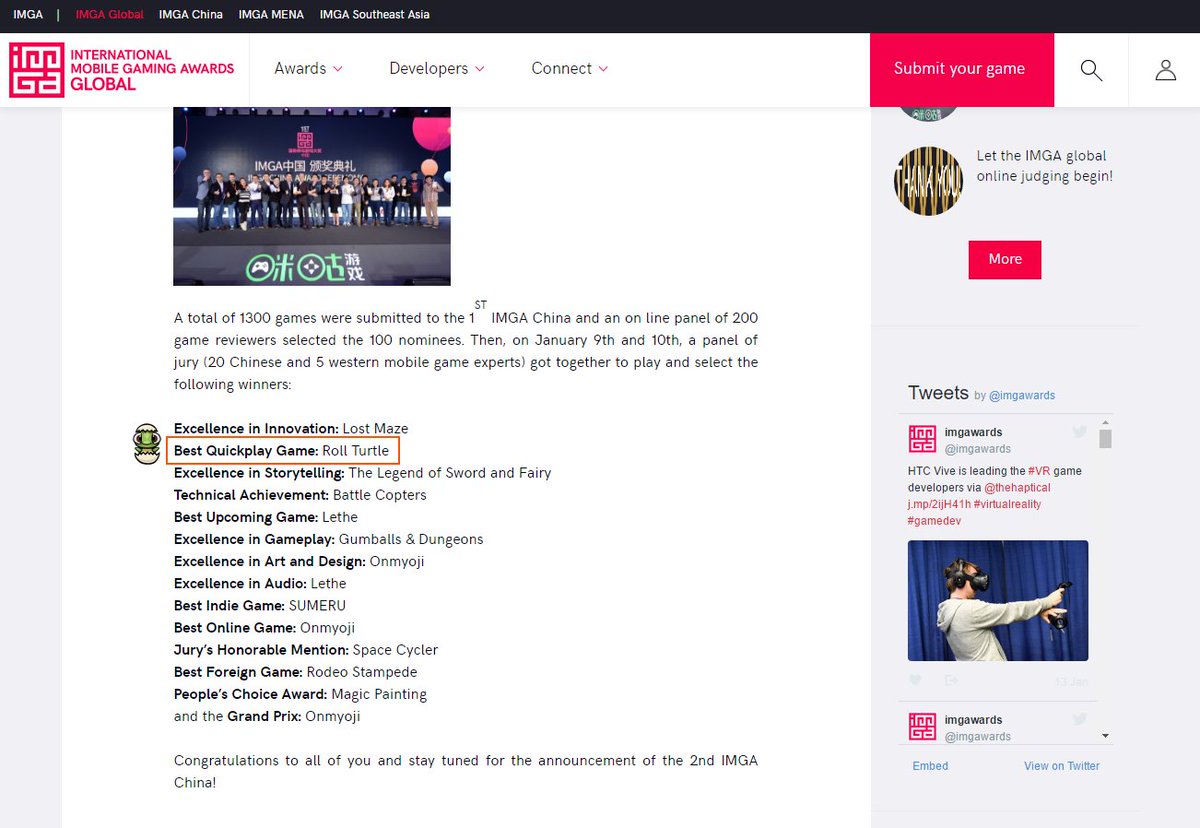Click the IMGA Global logo
Screen dimensions: 1200x828
coord(122,70)
